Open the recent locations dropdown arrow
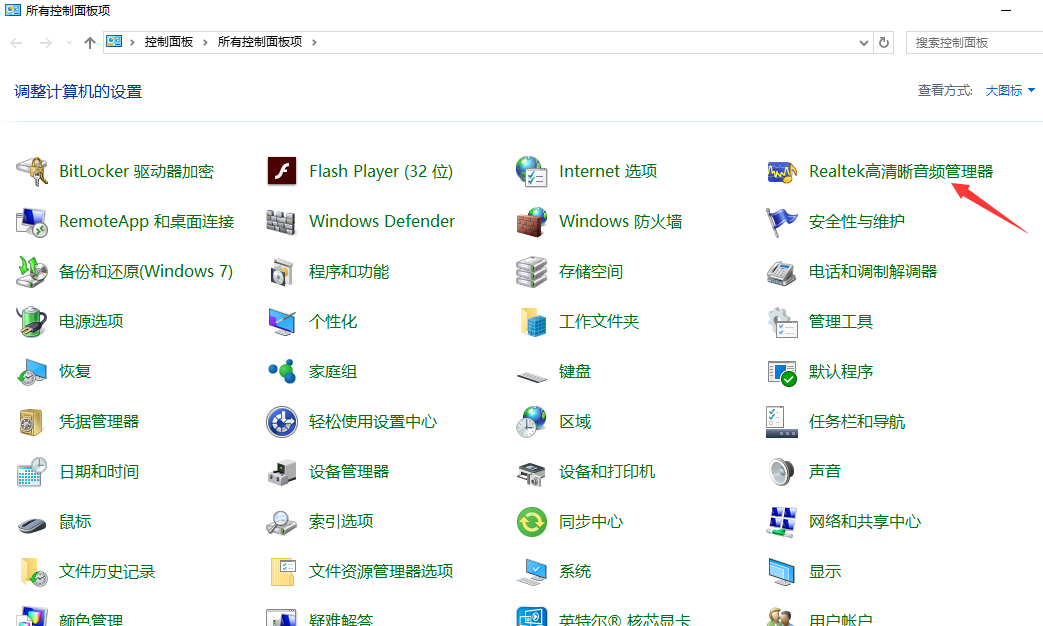1043x626 pixels. click(69, 43)
